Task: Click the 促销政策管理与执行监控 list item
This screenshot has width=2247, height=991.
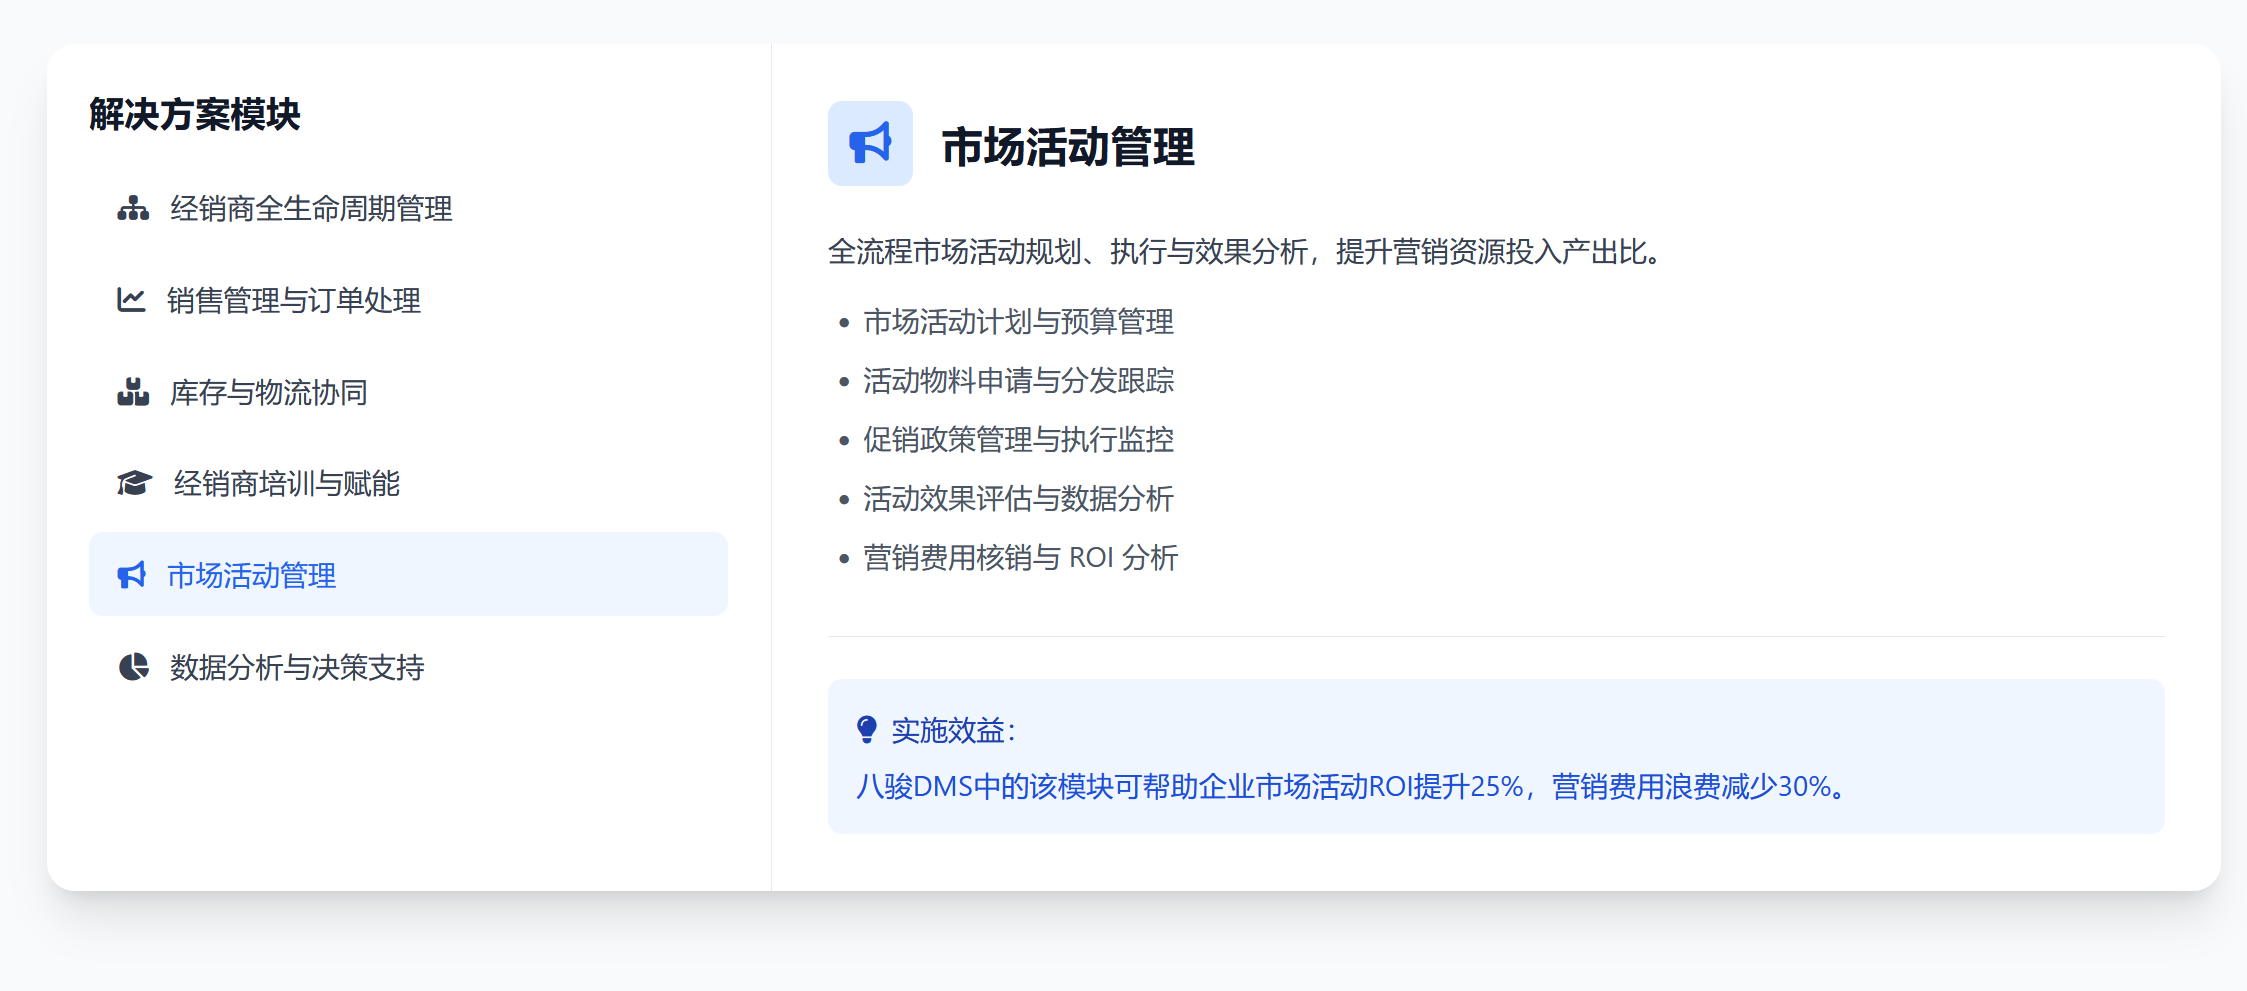Action: pyautogui.click(x=1018, y=440)
